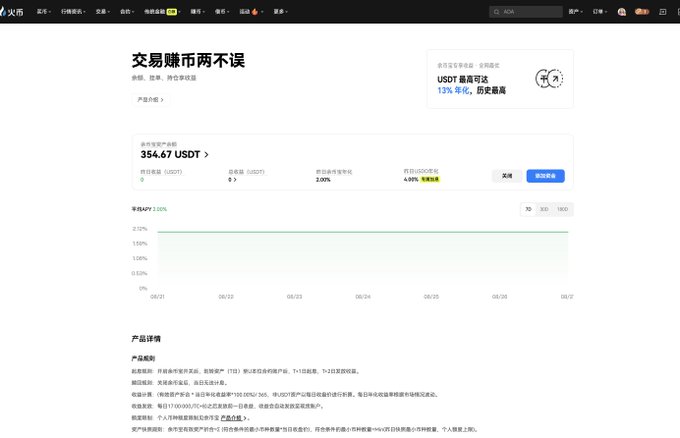Click the gray 关闭 button

pyautogui.click(x=507, y=176)
